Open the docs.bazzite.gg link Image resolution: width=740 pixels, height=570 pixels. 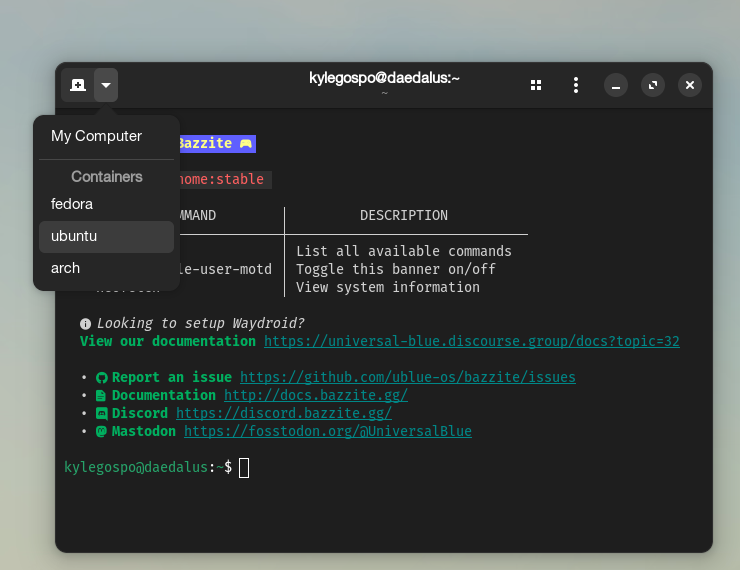pos(316,395)
